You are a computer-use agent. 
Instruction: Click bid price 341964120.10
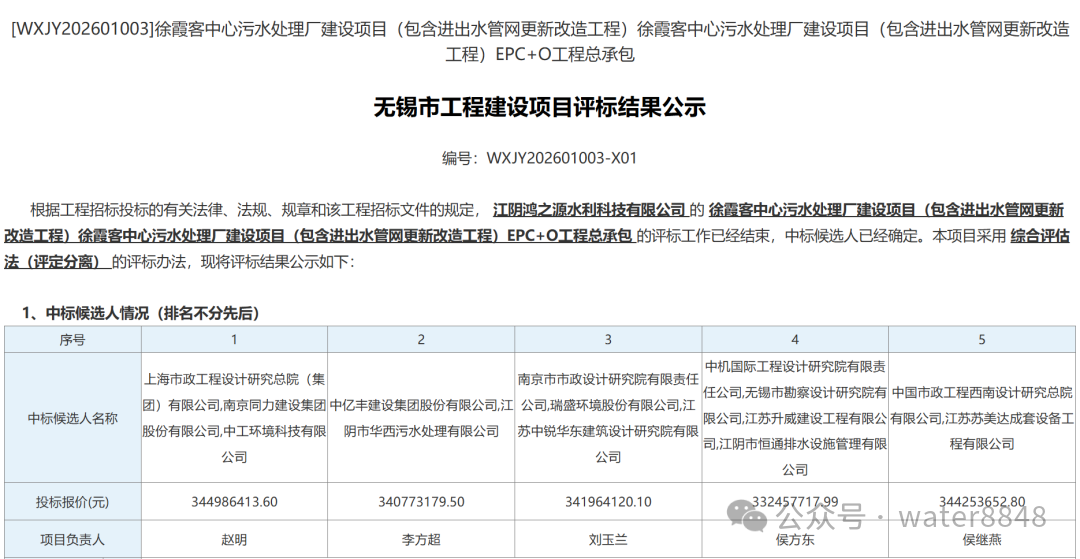pyautogui.click(x=608, y=502)
